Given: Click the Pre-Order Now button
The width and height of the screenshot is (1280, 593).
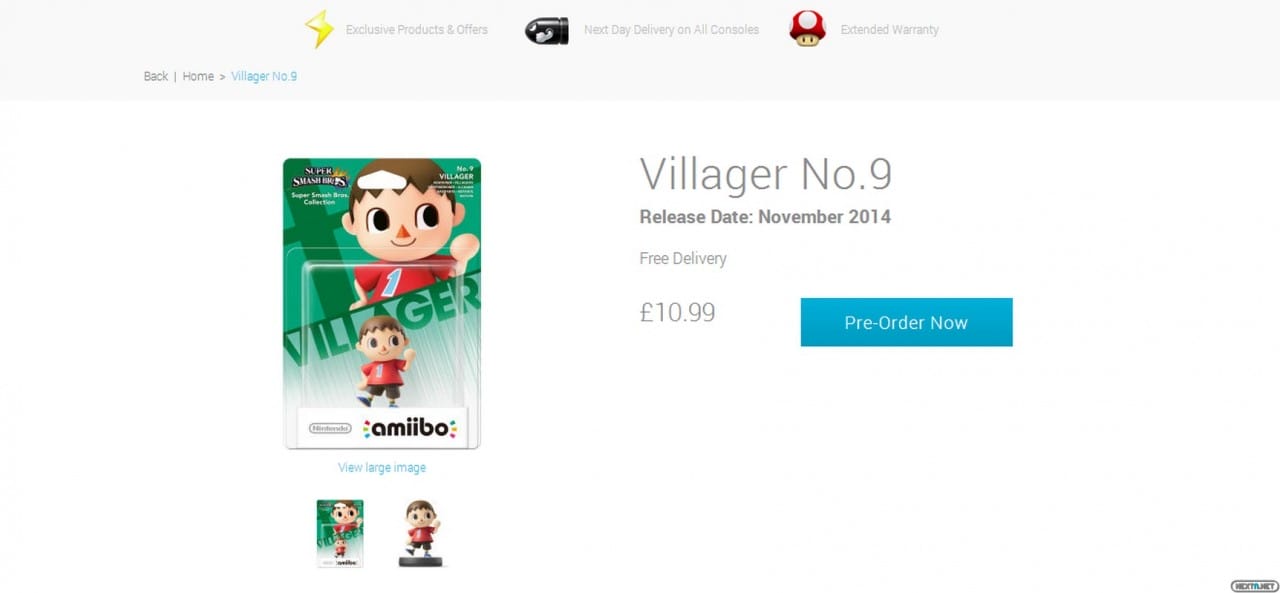Looking at the screenshot, I should coord(906,322).
